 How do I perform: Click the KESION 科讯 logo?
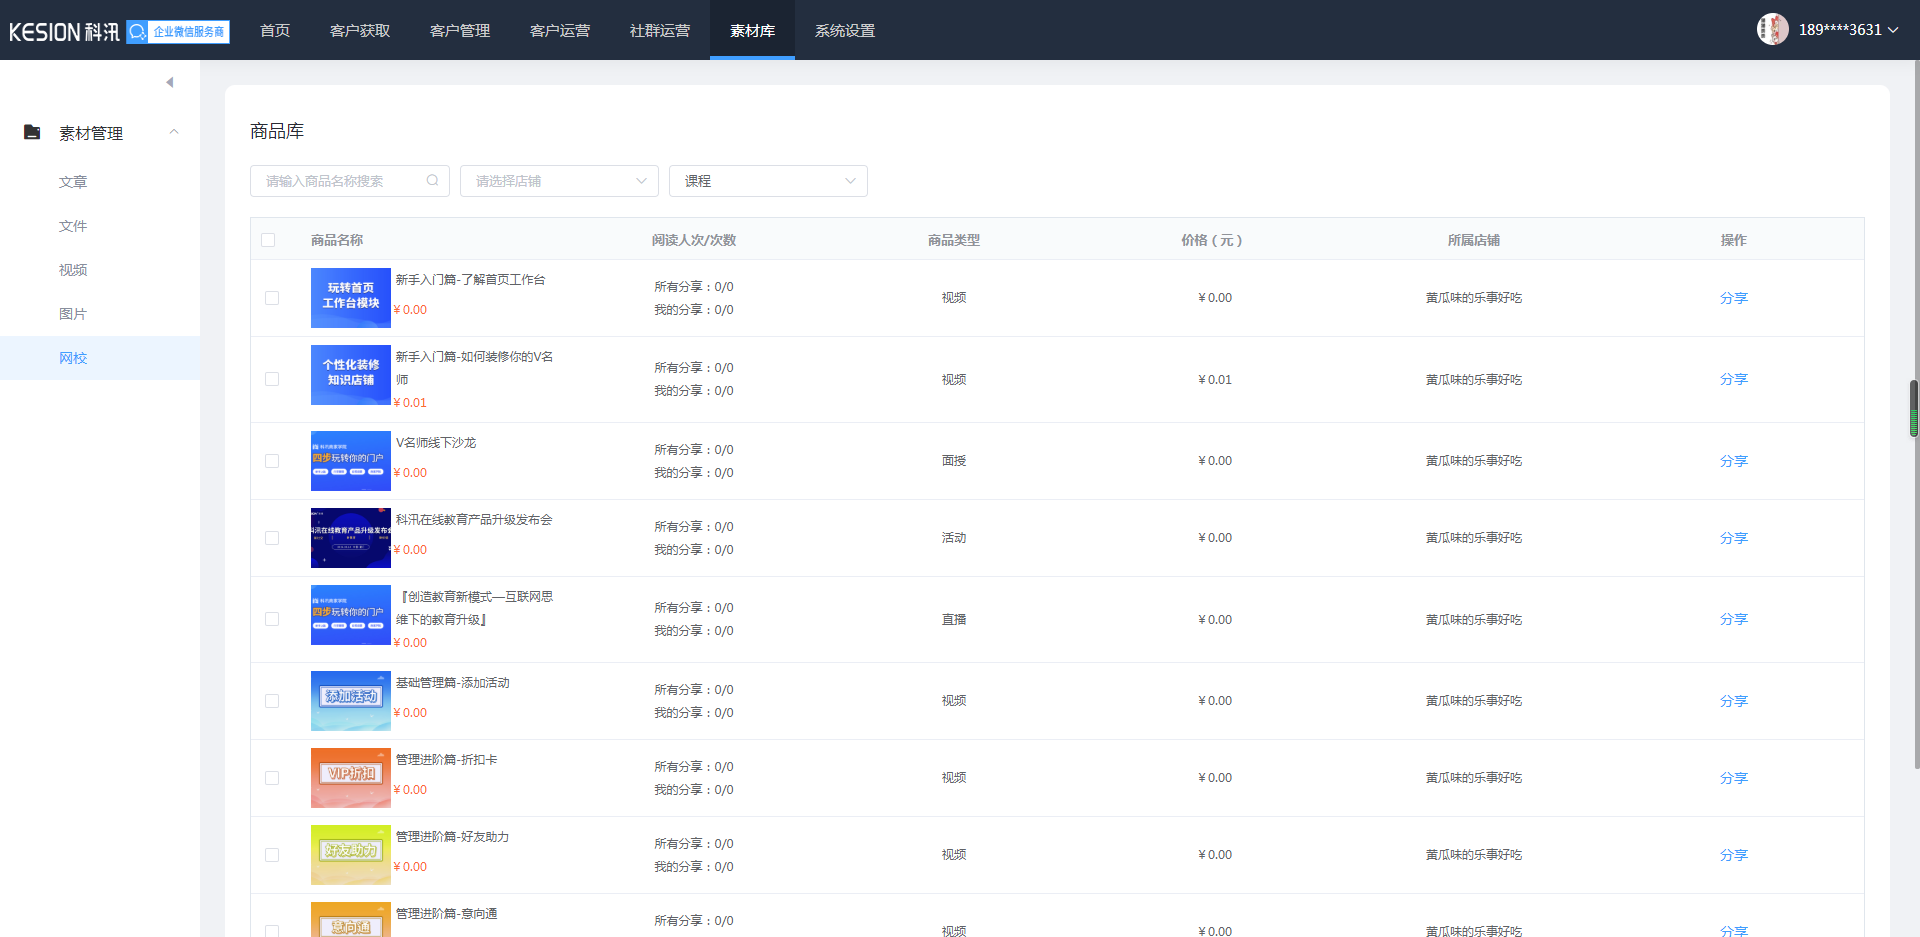point(64,32)
